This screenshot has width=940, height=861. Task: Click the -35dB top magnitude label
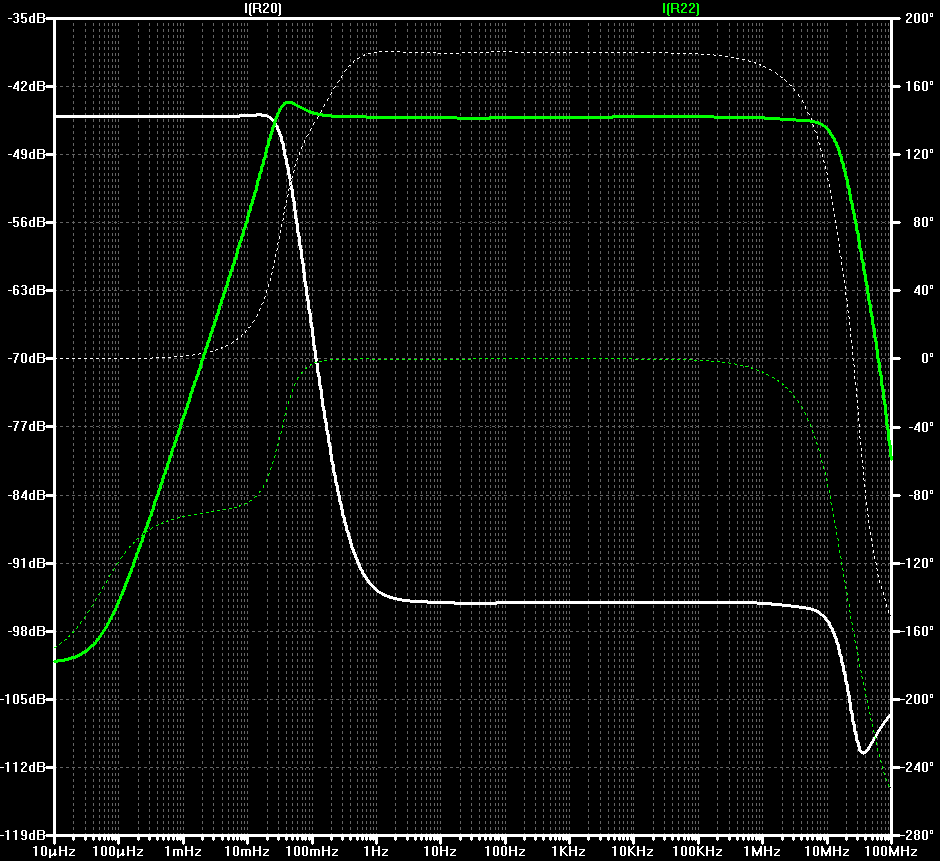pos(26,18)
